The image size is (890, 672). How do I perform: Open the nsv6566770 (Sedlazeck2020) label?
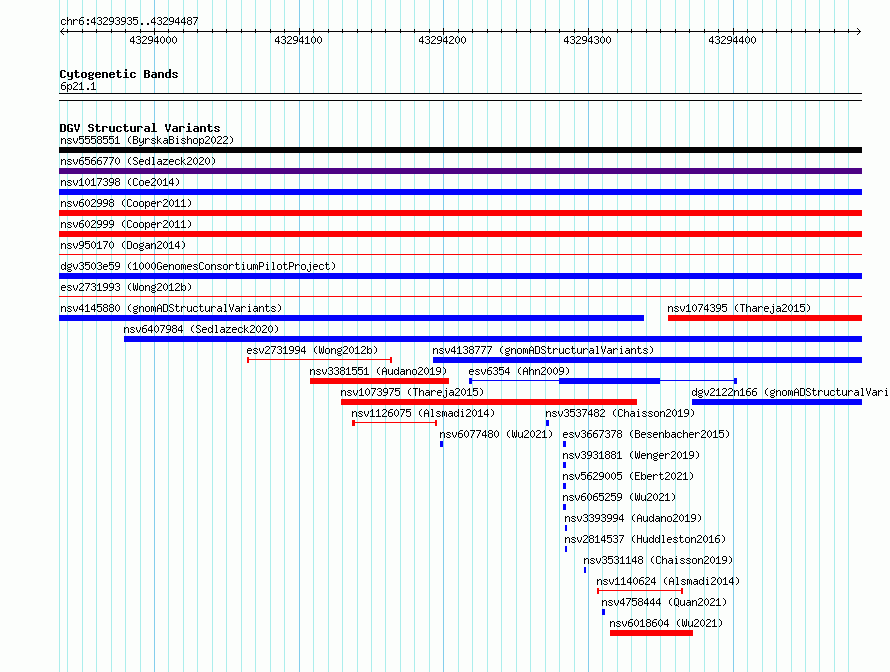[138, 161]
